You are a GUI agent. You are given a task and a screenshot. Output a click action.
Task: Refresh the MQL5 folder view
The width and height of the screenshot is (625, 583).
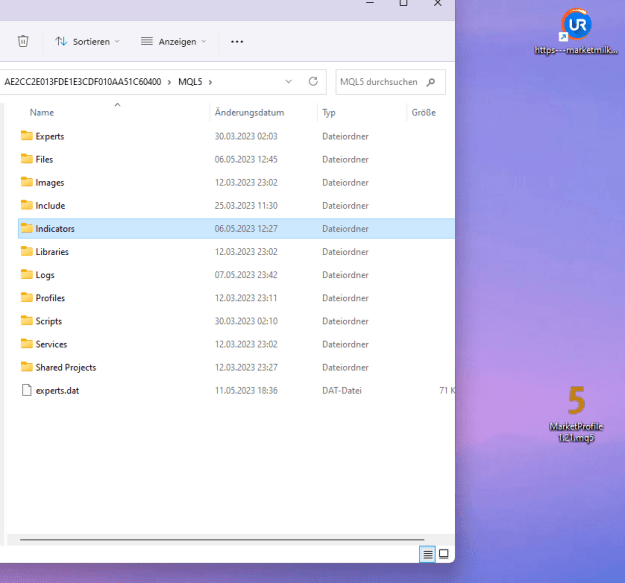click(313, 82)
